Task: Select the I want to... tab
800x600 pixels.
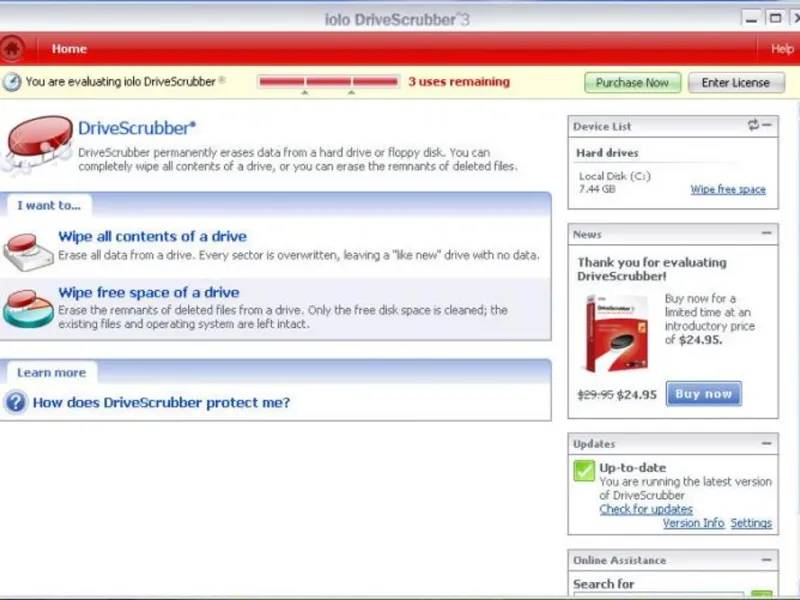Action: (49, 205)
